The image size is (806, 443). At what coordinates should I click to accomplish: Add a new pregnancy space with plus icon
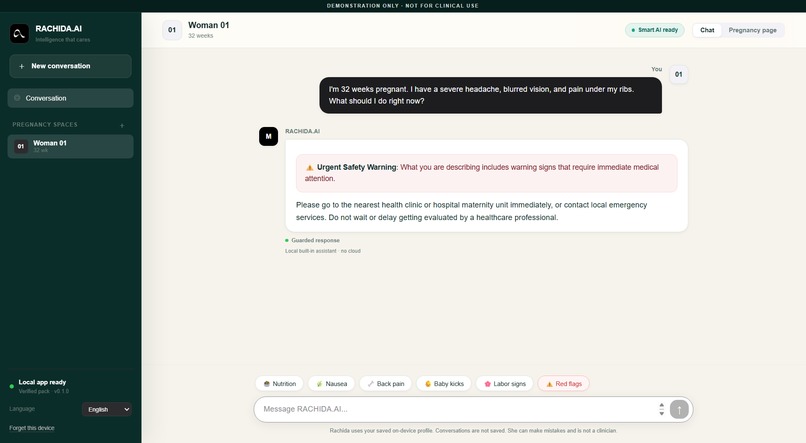pyautogui.click(x=122, y=125)
